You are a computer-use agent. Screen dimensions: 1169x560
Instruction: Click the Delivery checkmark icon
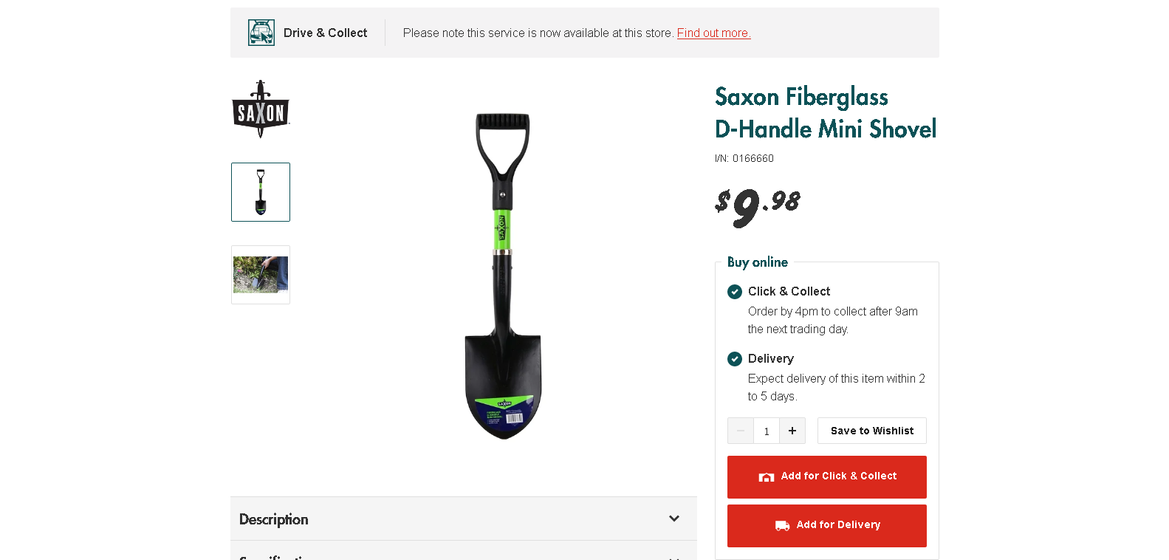point(735,359)
